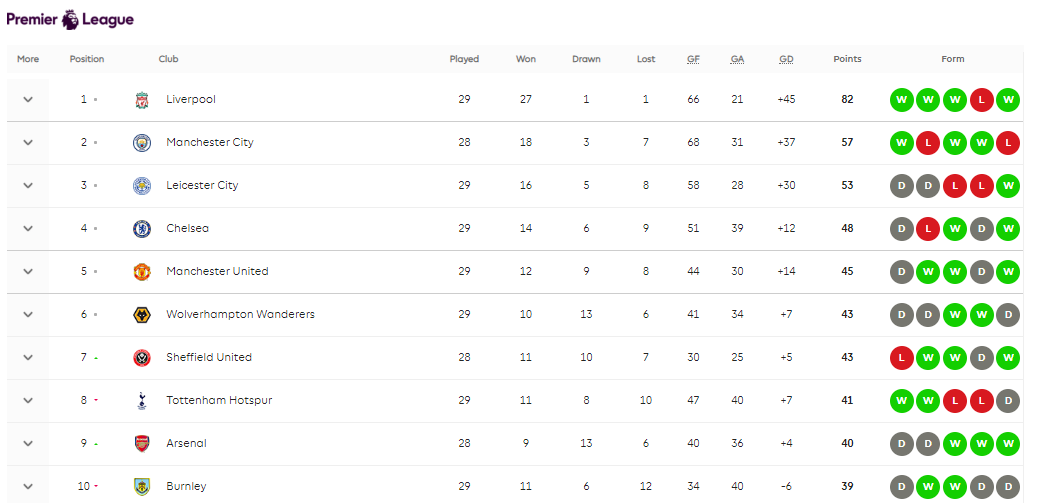Click the Tottenham Hotspur cockerel crest

point(142,400)
